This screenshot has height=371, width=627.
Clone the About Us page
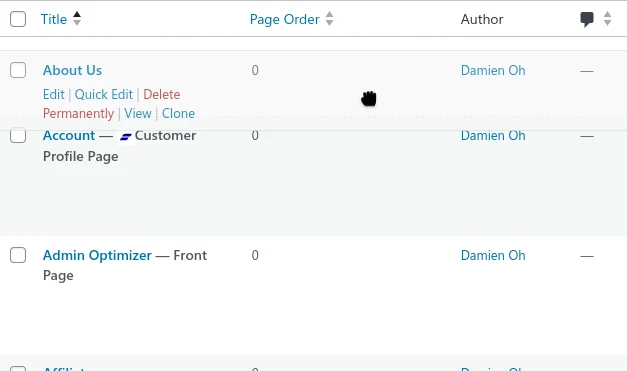[x=178, y=114]
